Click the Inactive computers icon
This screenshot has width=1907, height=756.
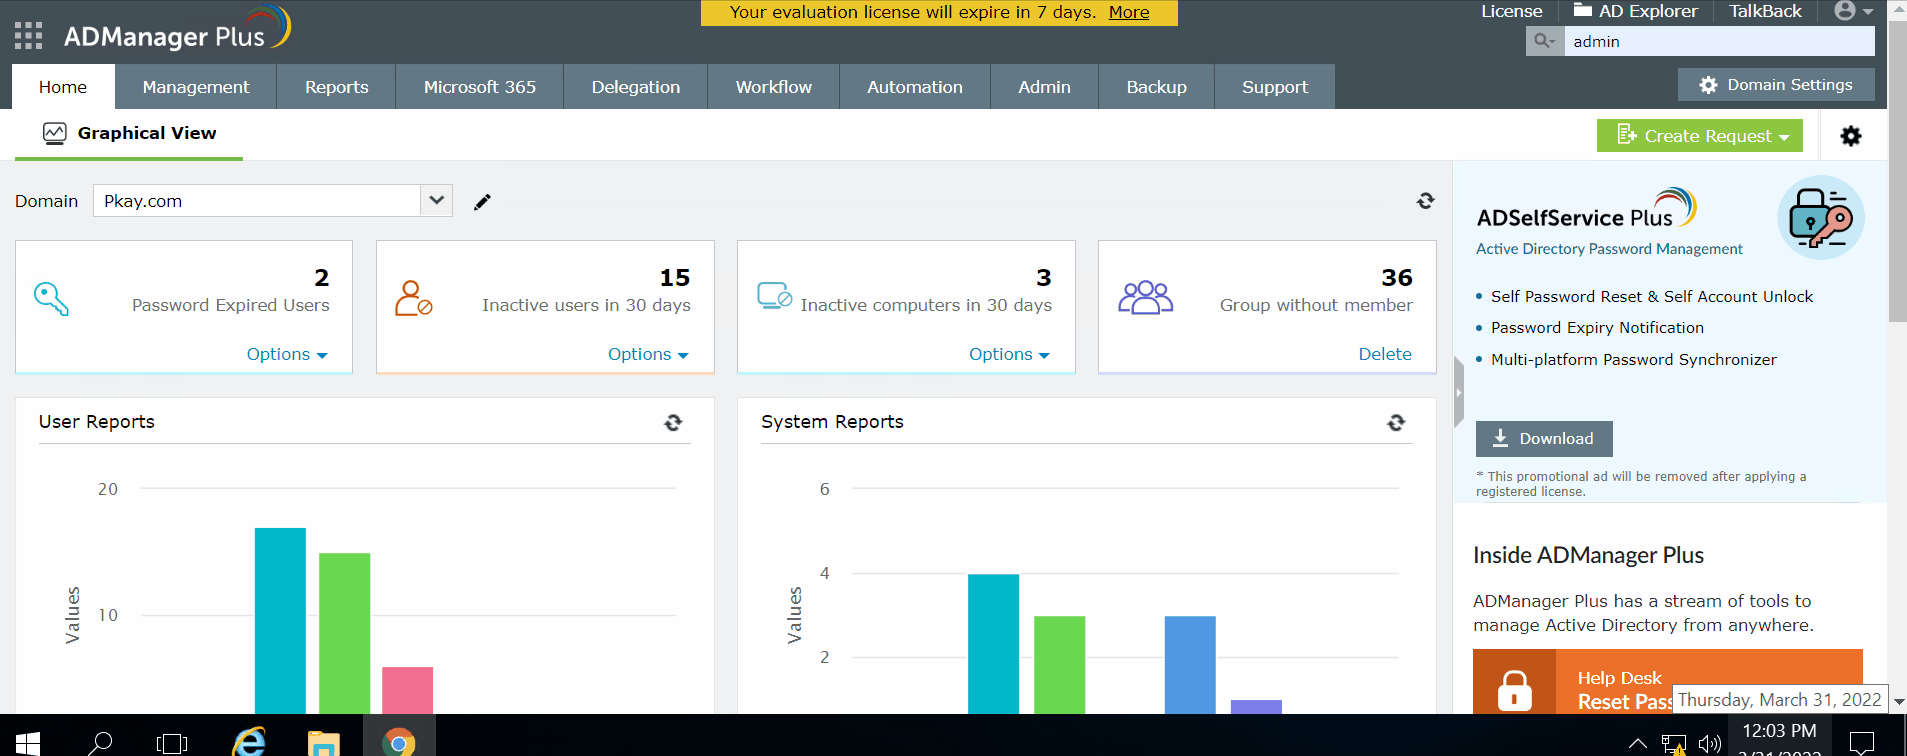[x=774, y=296]
